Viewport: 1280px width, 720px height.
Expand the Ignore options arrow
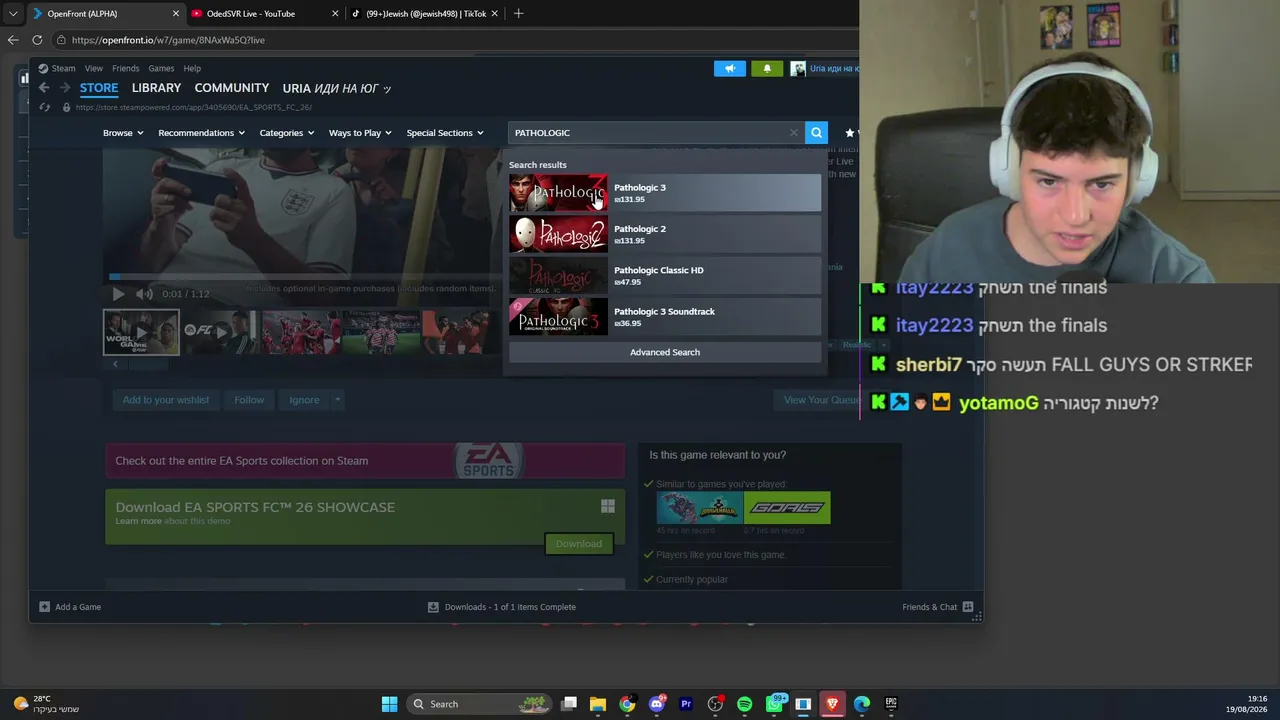pyautogui.click(x=337, y=400)
